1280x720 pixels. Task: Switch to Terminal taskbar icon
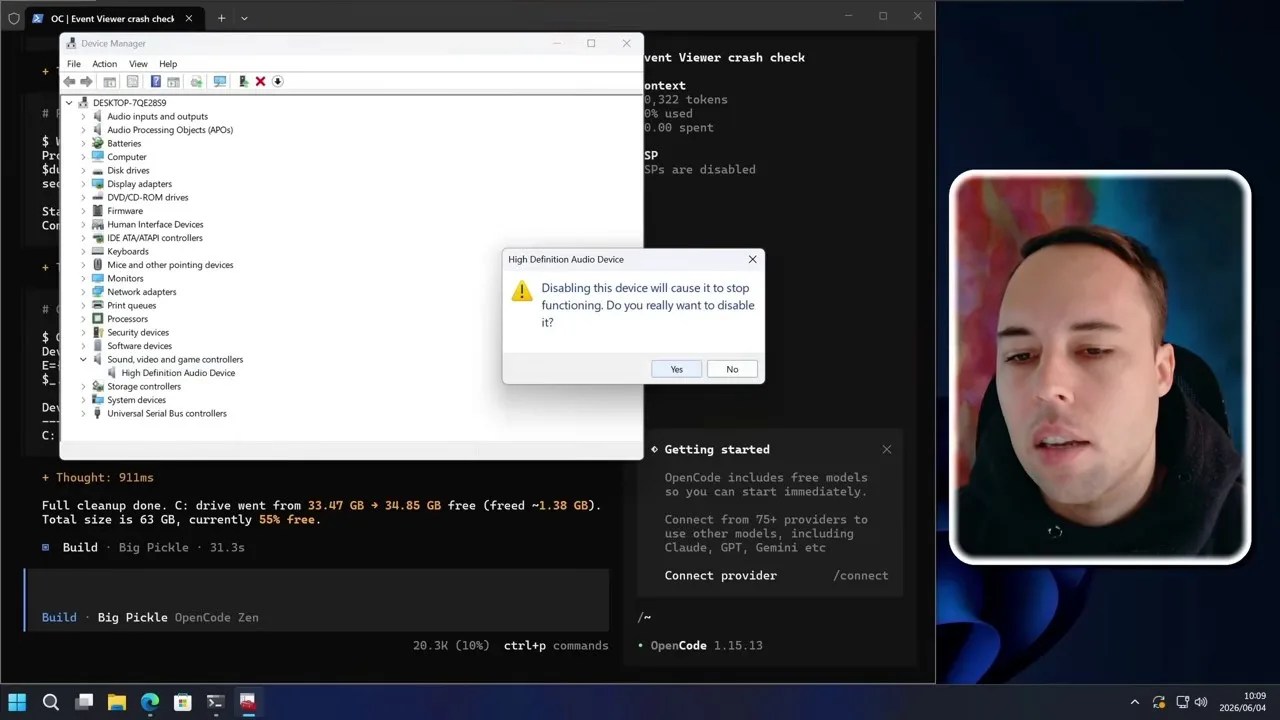(215, 702)
